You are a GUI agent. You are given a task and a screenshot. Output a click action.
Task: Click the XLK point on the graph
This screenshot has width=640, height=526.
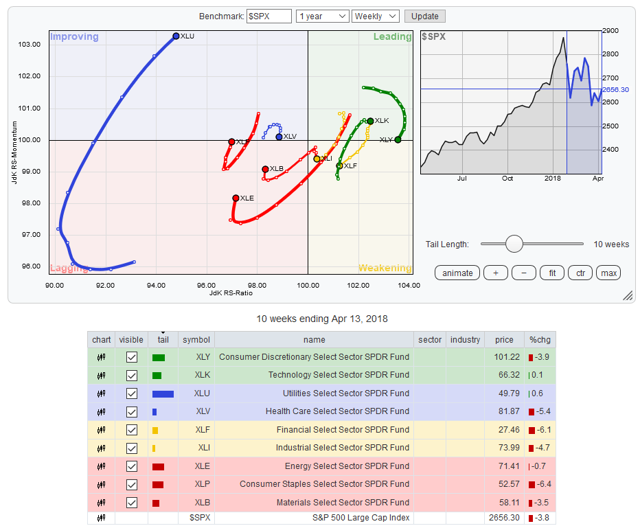(x=370, y=121)
